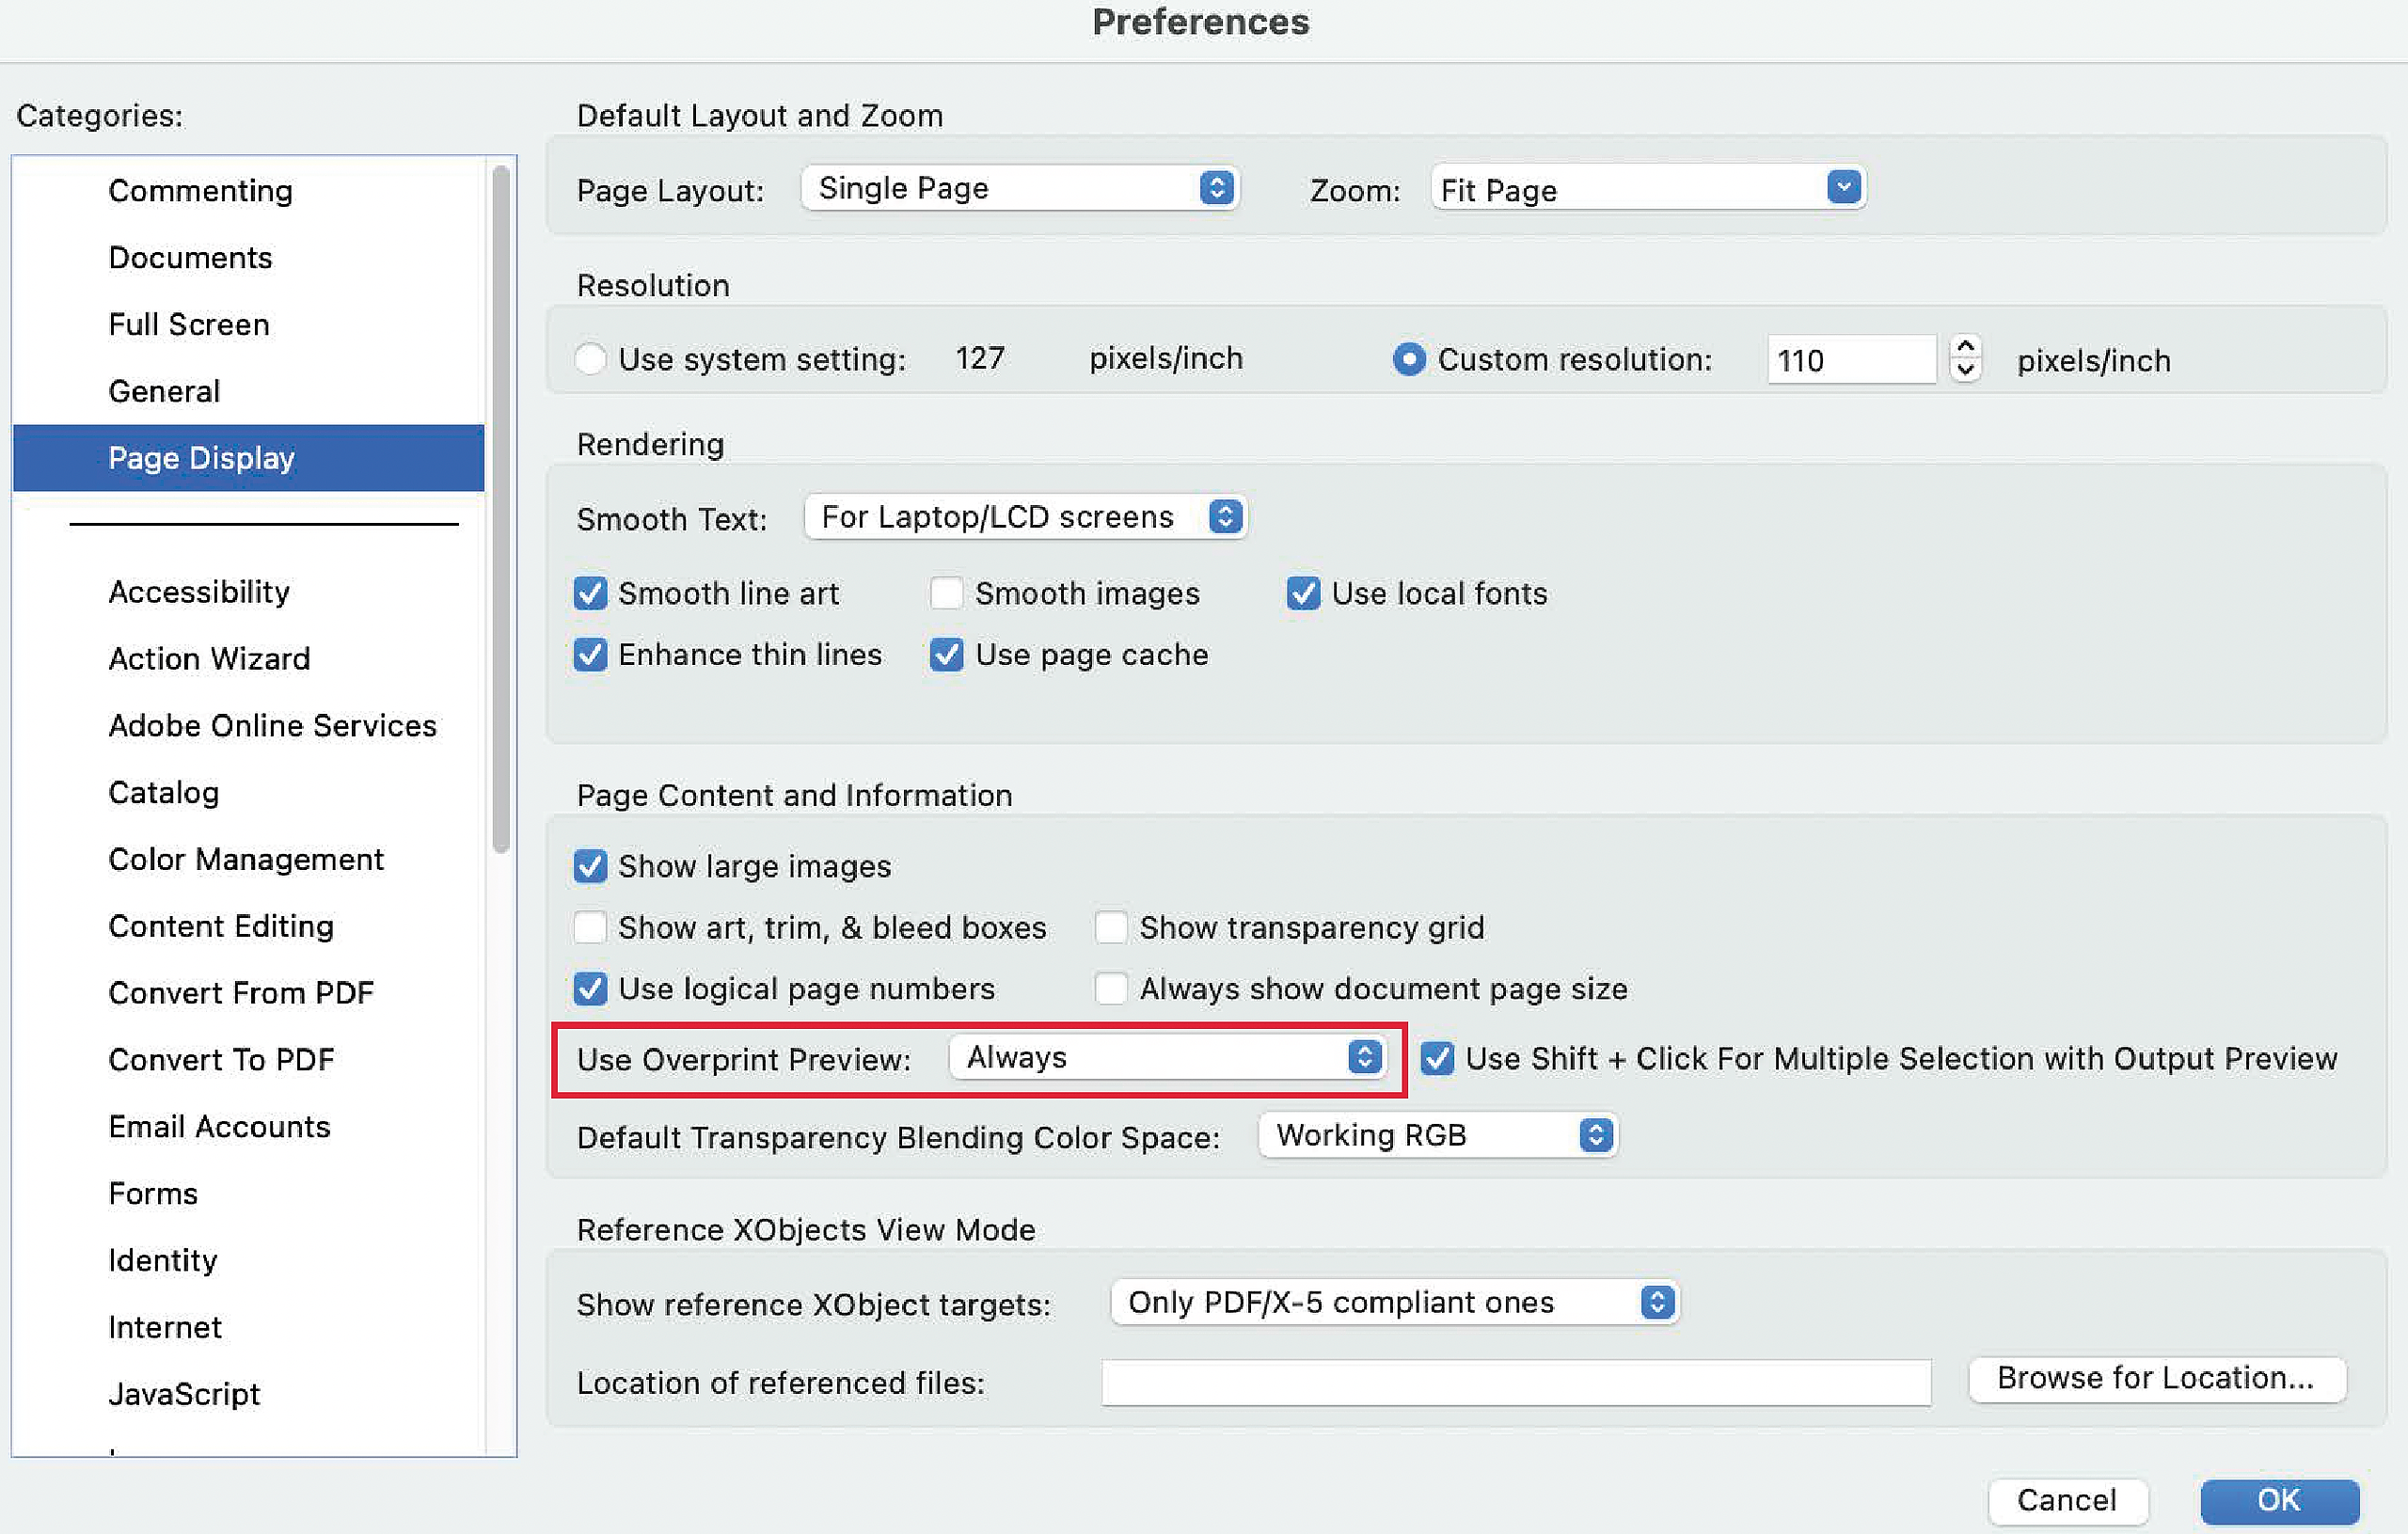Toggle Use local fonts checkbox
The image size is (2408, 1534).
(1303, 594)
